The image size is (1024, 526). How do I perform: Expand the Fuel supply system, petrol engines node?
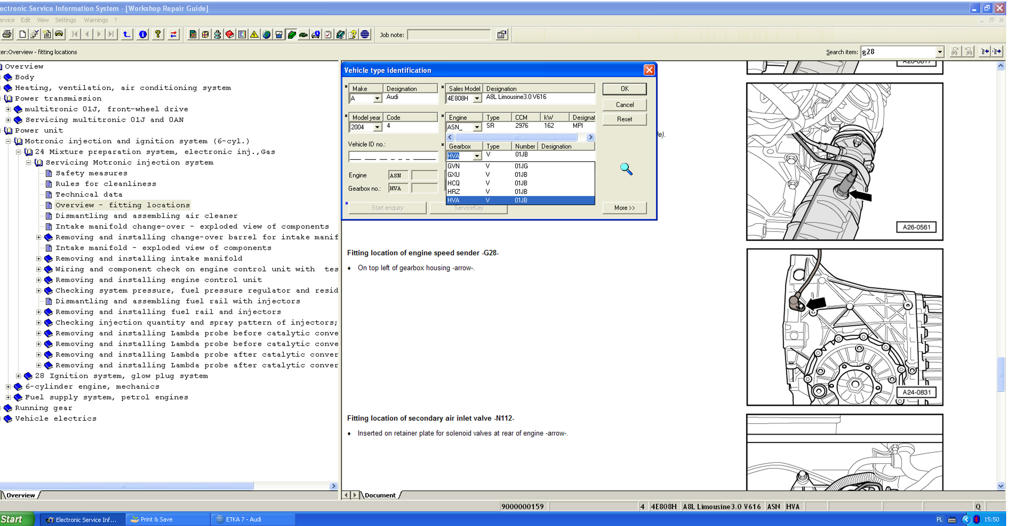(x=8, y=397)
